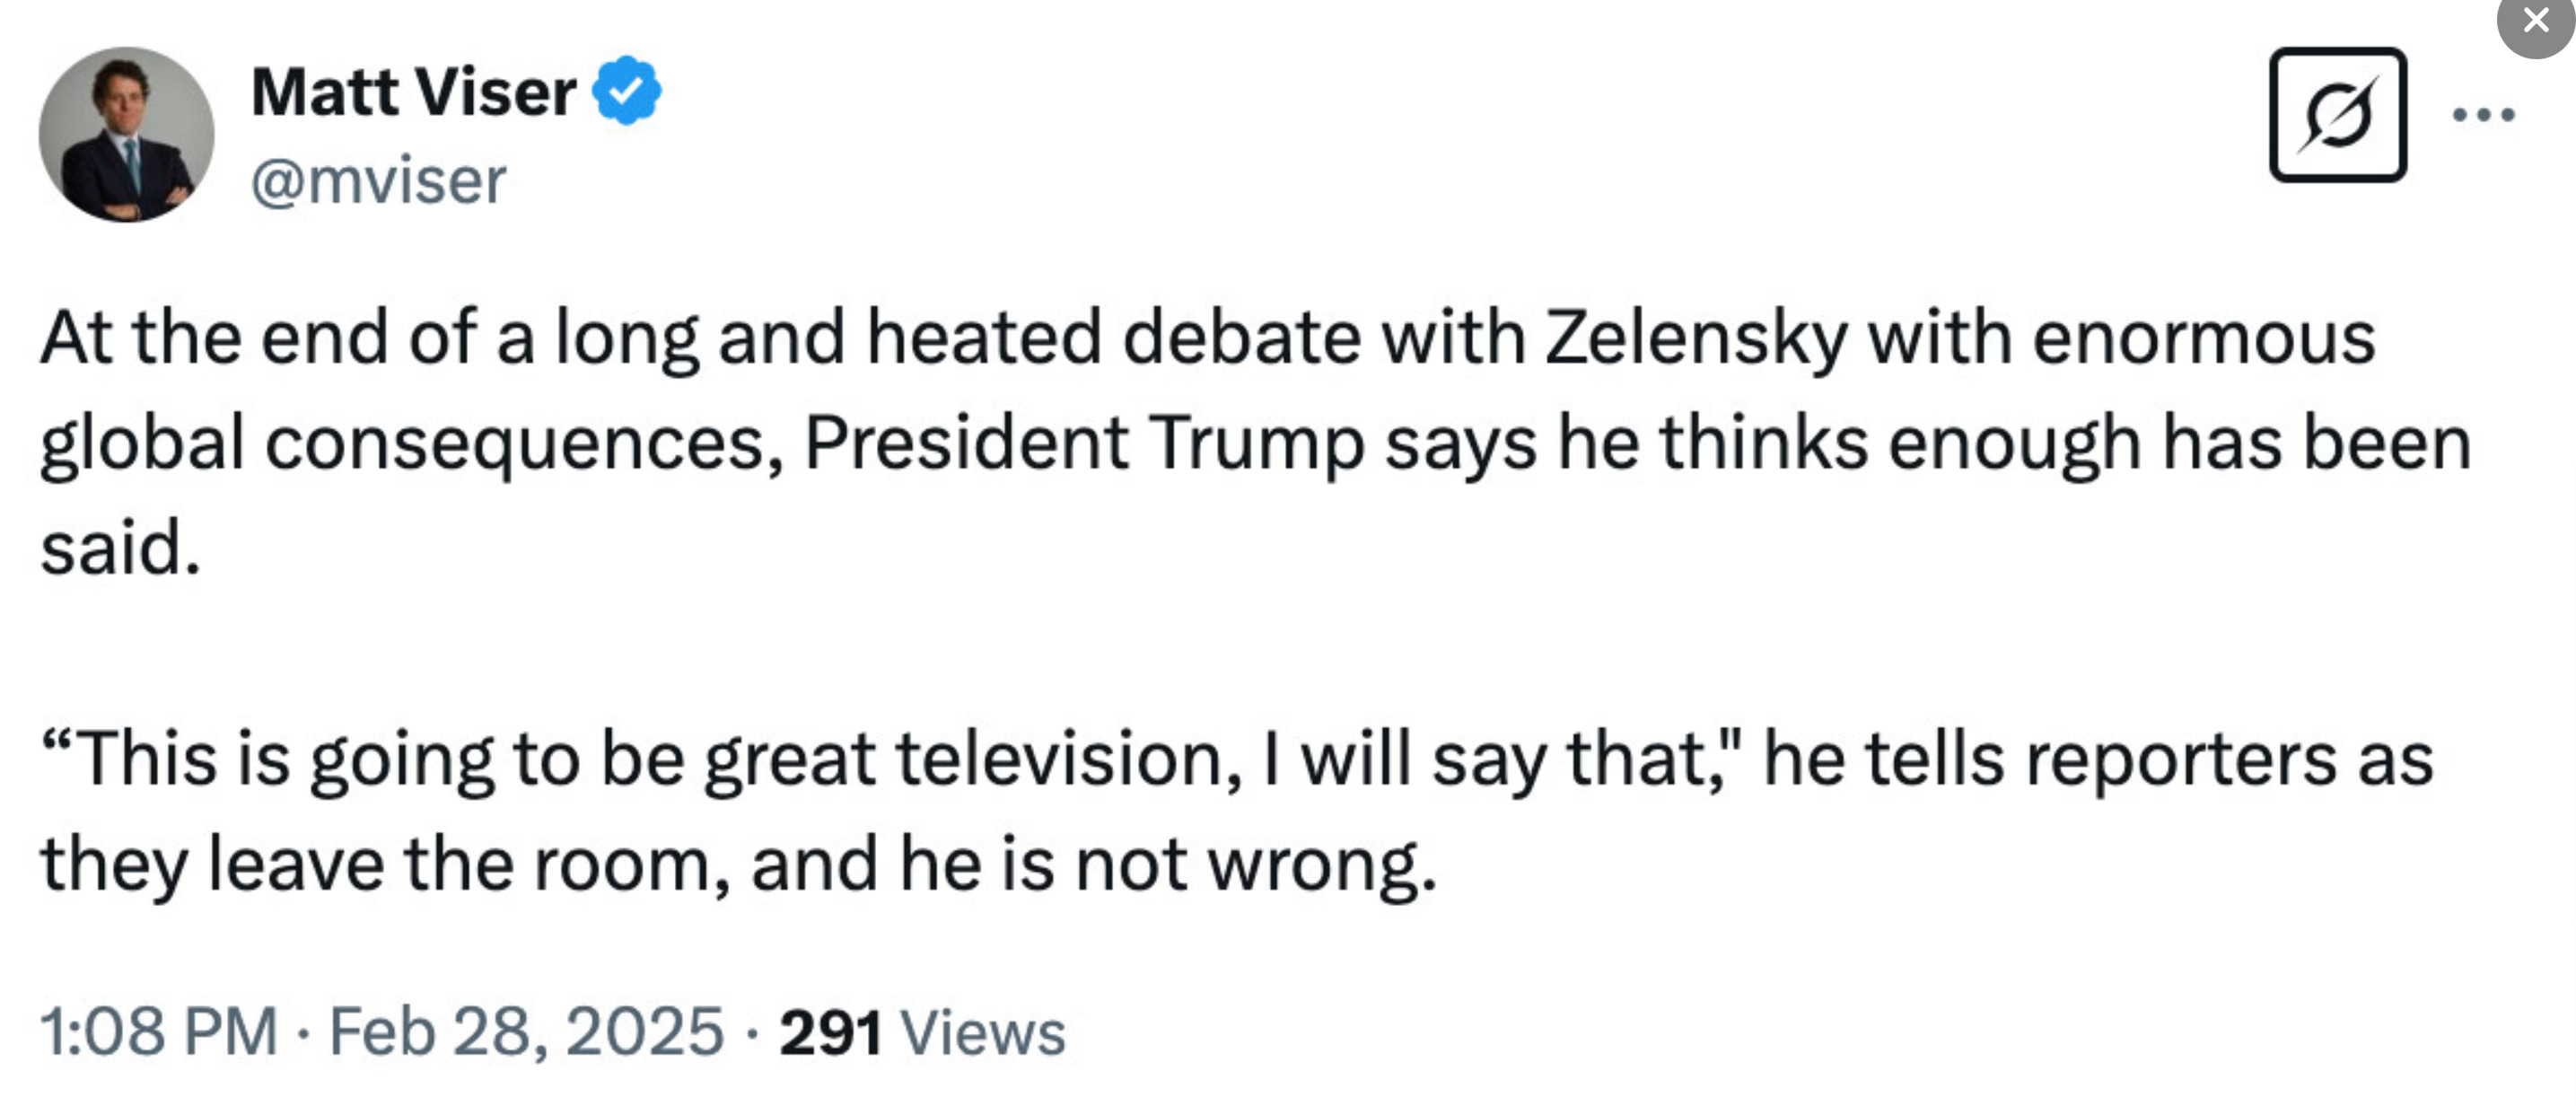Open the @mviser handle link
Viewport: 2576px width, 1106px height.
(378, 181)
